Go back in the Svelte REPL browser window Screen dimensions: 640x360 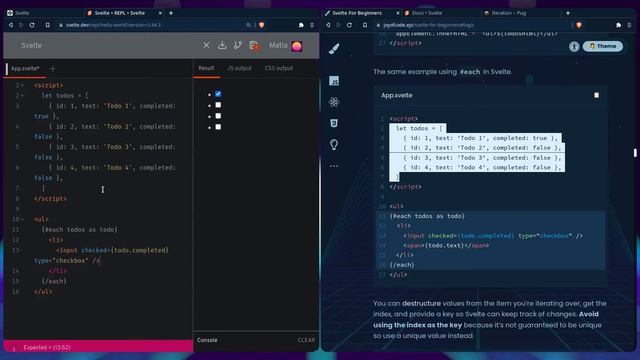click(x=11, y=25)
